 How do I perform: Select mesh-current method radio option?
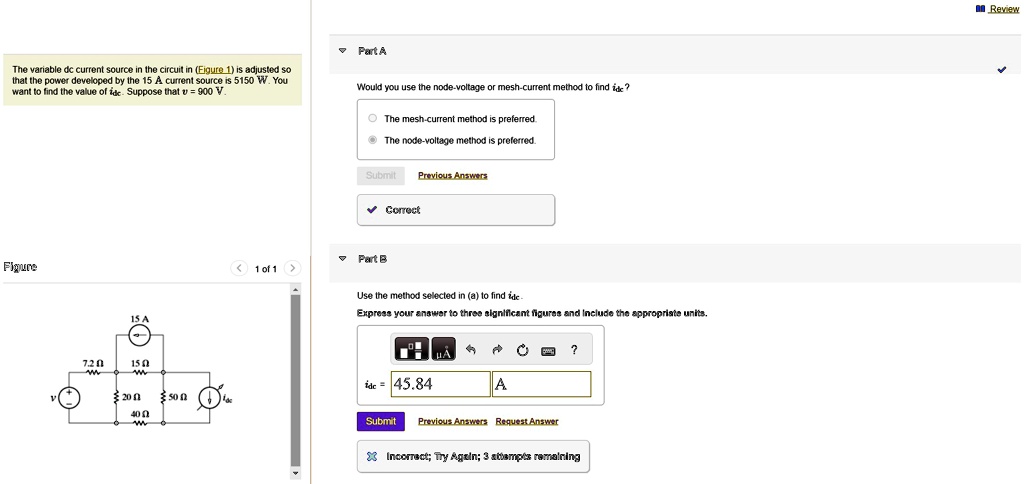coord(372,118)
